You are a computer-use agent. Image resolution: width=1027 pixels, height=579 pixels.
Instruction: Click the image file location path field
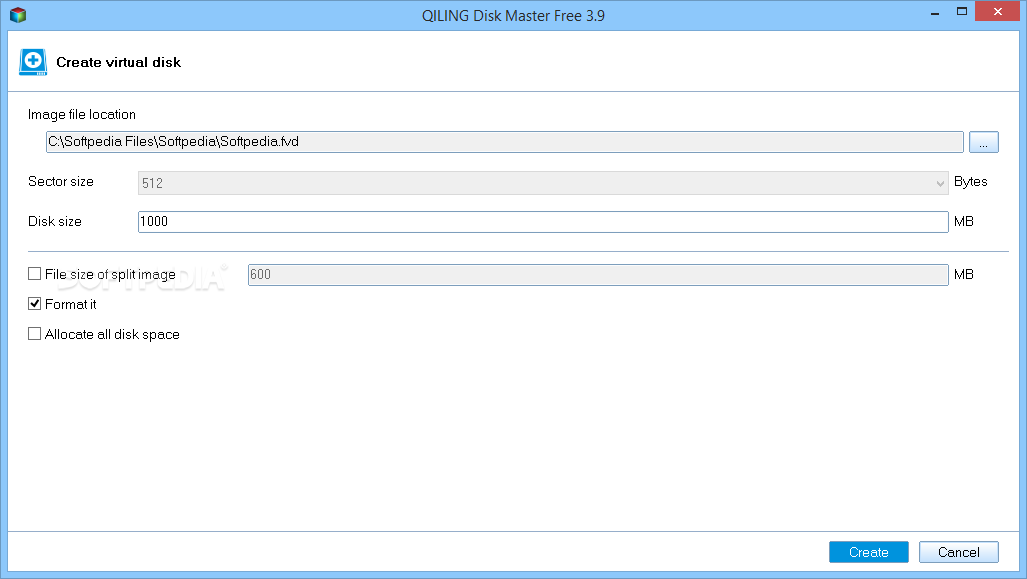[x=504, y=142]
